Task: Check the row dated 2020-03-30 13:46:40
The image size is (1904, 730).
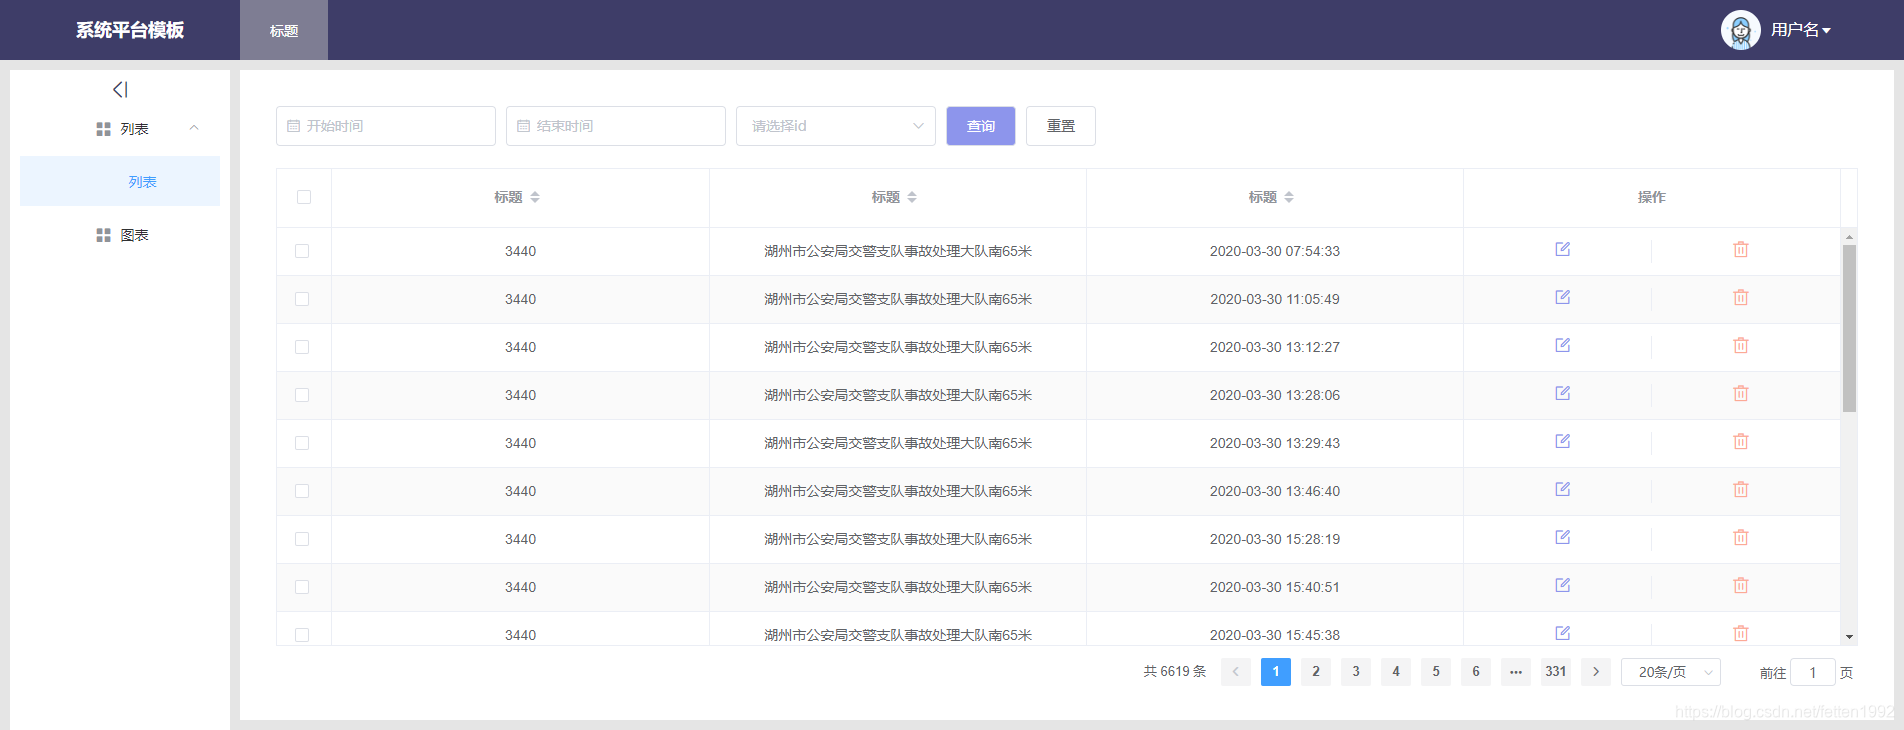Action: click(302, 491)
